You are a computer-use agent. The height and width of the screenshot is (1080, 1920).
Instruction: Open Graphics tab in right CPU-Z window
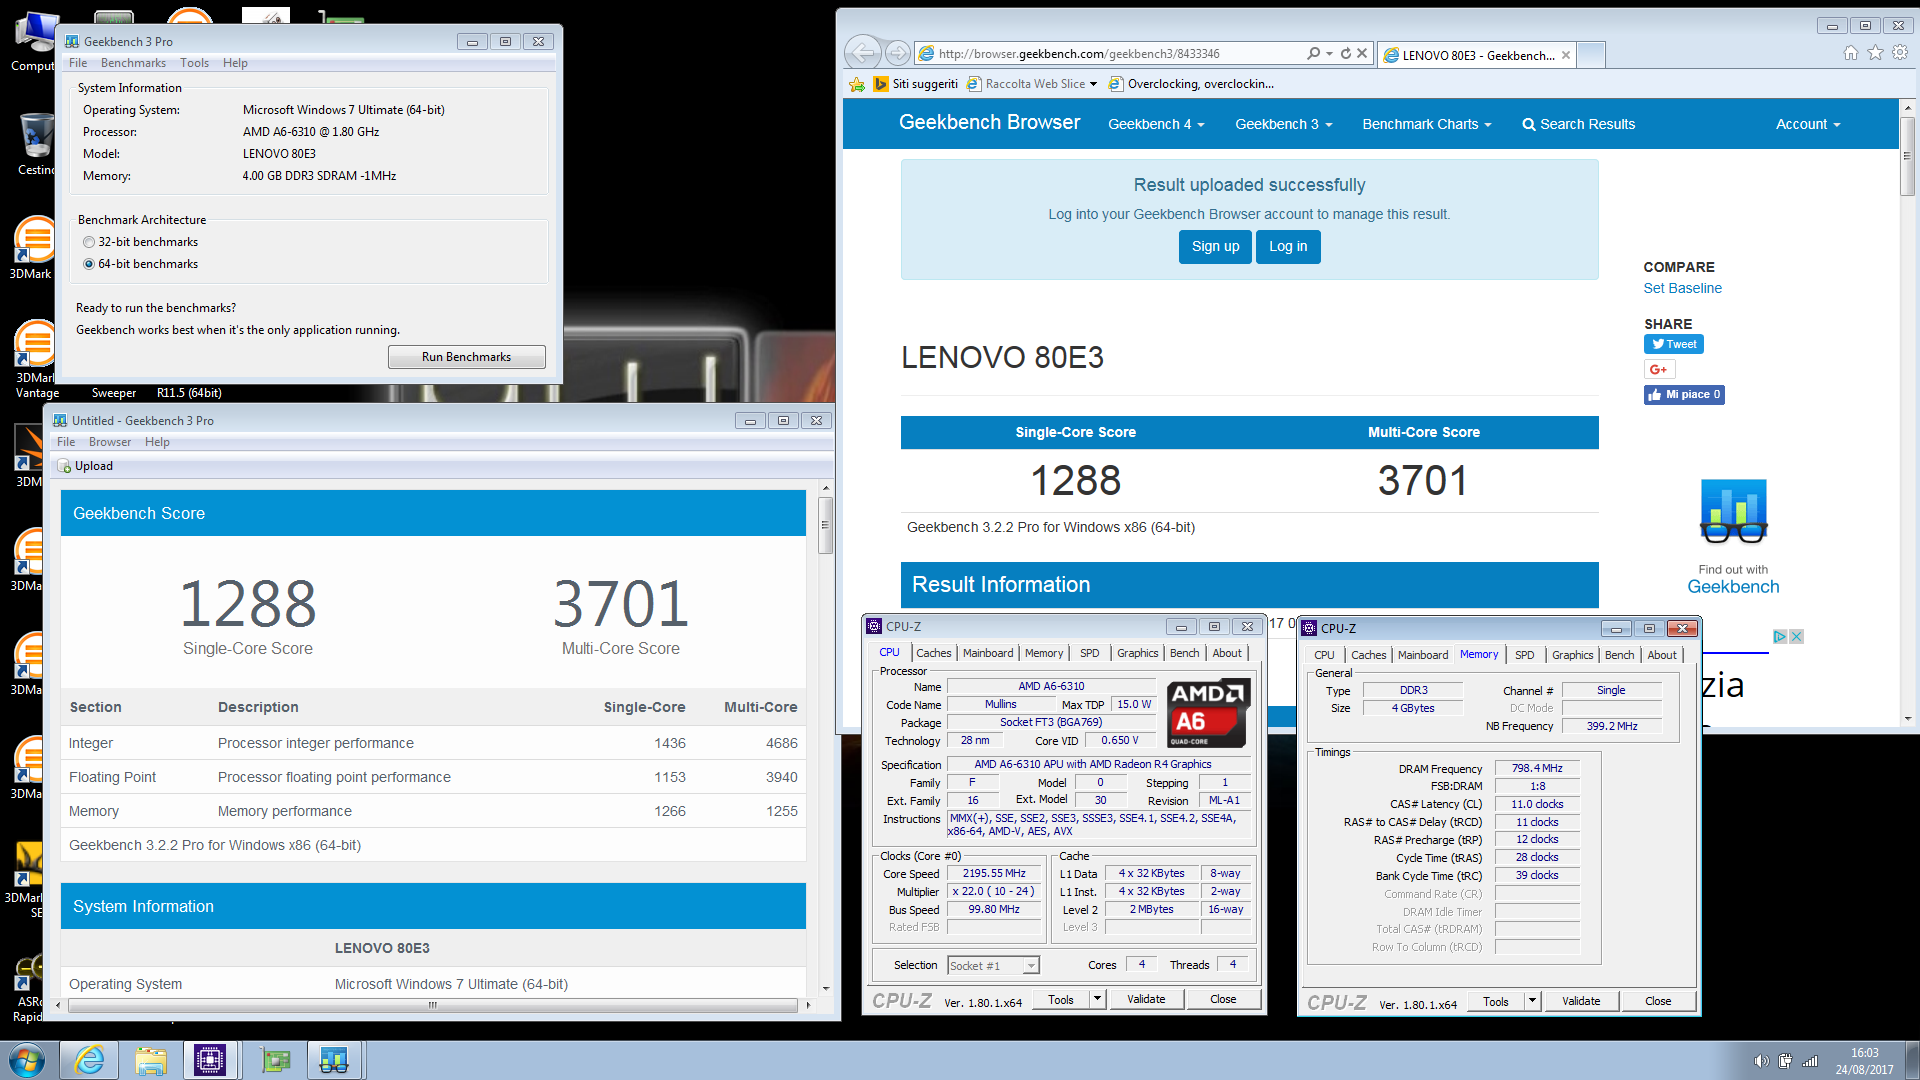pyautogui.click(x=1572, y=655)
